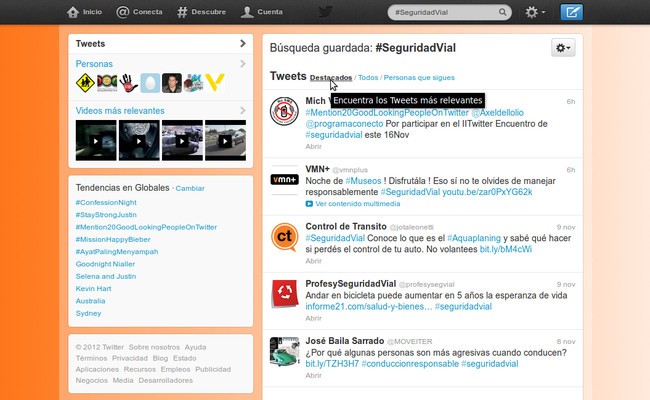650x400 pixels.
Task: Open the saved search gear options menu
Action: (x=563, y=48)
